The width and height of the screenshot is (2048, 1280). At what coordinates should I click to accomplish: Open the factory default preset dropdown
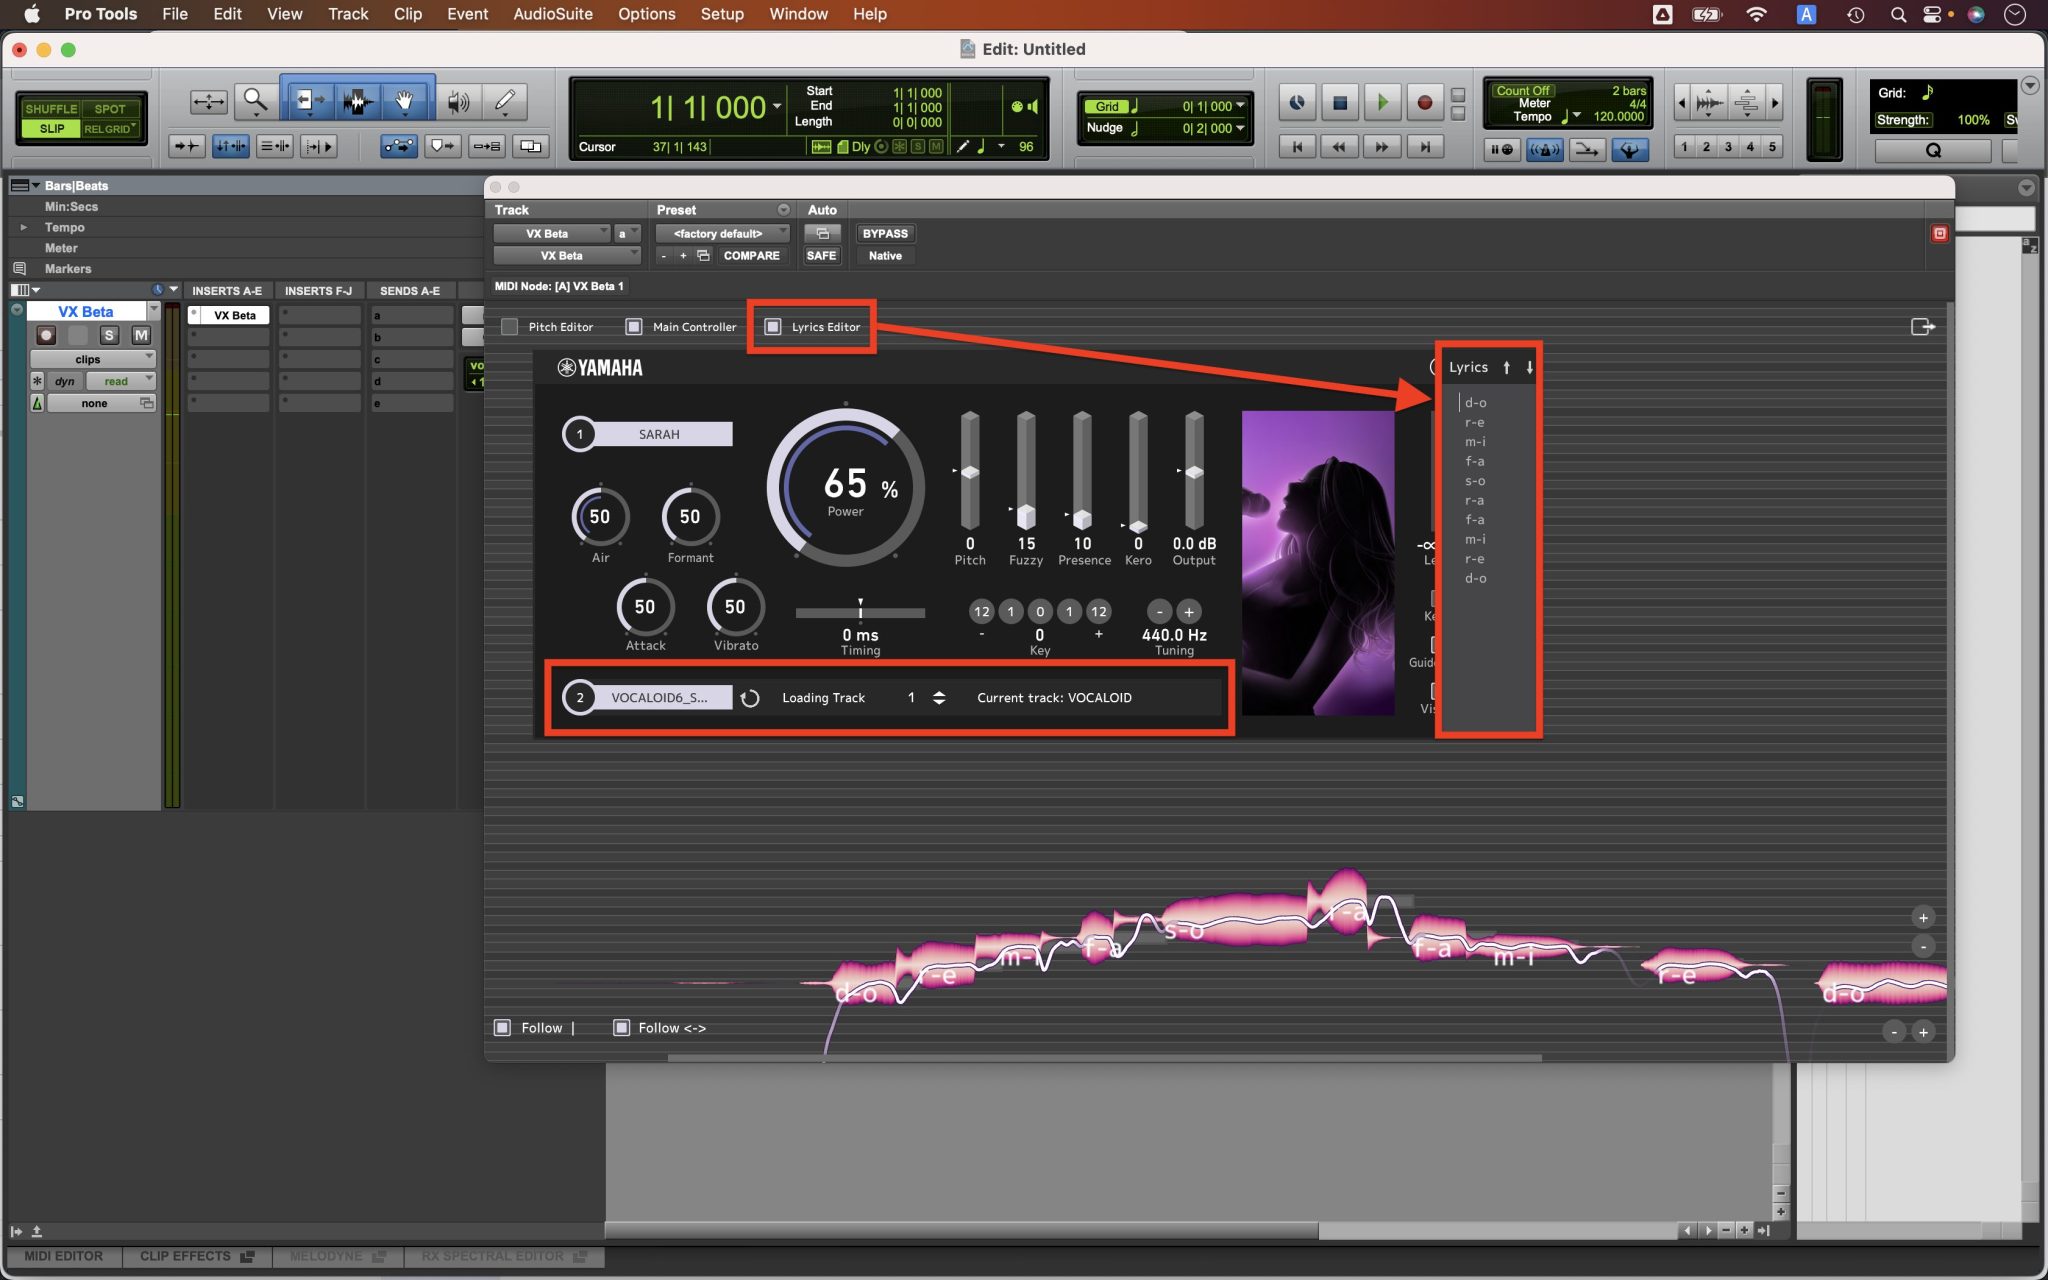point(722,233)
